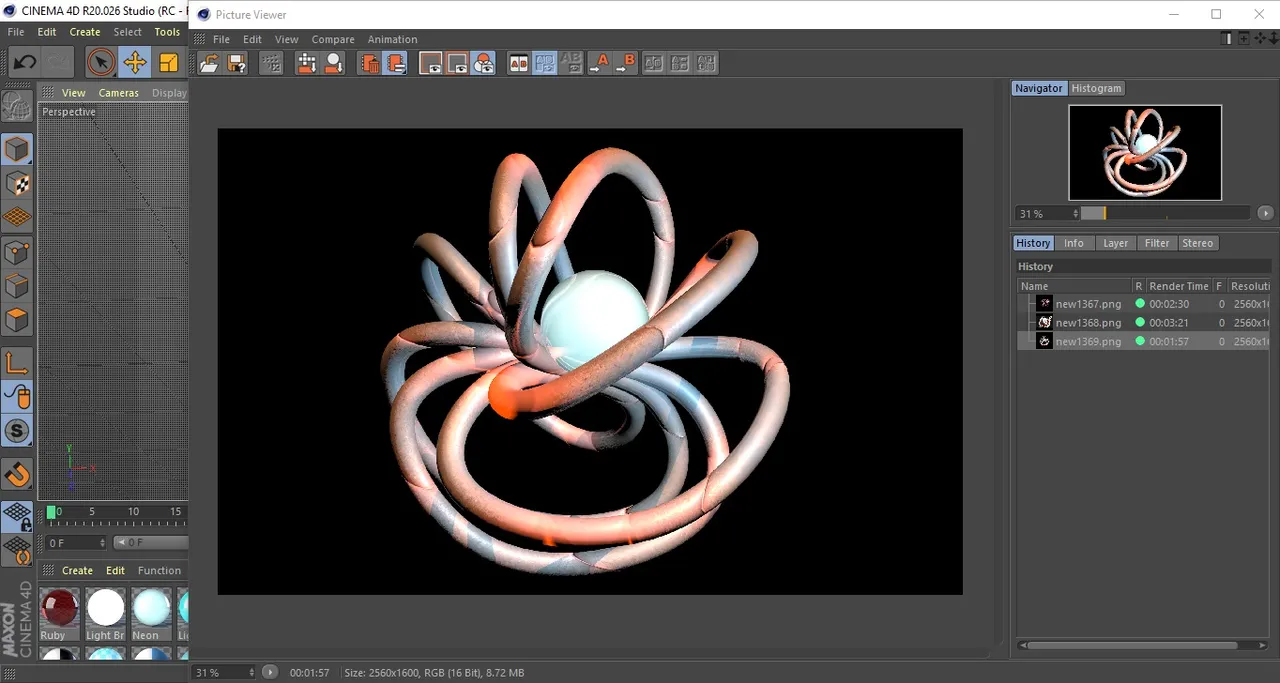
Task: Click the Open image folder icon
Action: coord(209,63)
